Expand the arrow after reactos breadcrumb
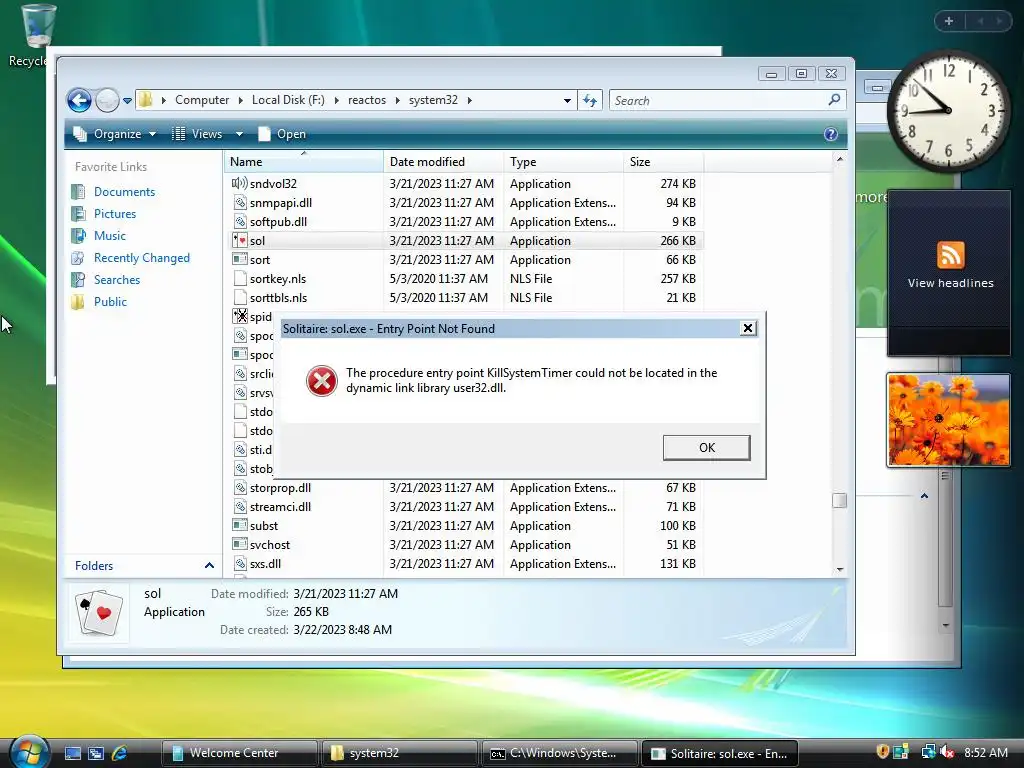Screen dimensions: 1024x768 pos(397,100)
